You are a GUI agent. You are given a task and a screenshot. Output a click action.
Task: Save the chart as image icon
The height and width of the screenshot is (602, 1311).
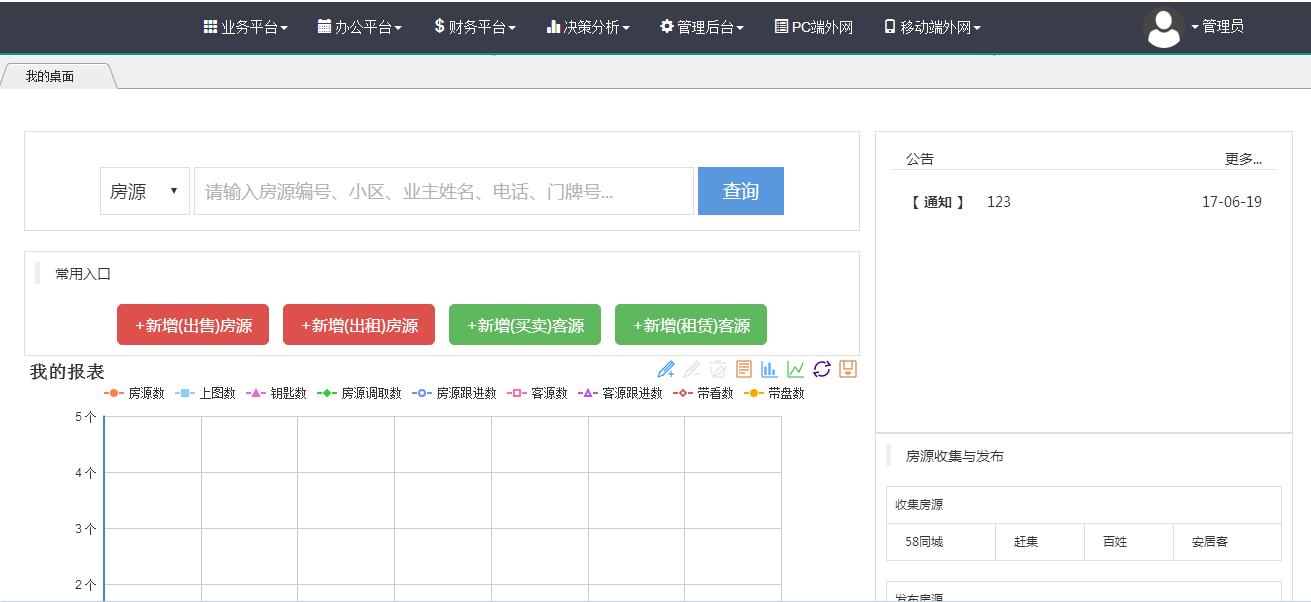pos(848,369)
